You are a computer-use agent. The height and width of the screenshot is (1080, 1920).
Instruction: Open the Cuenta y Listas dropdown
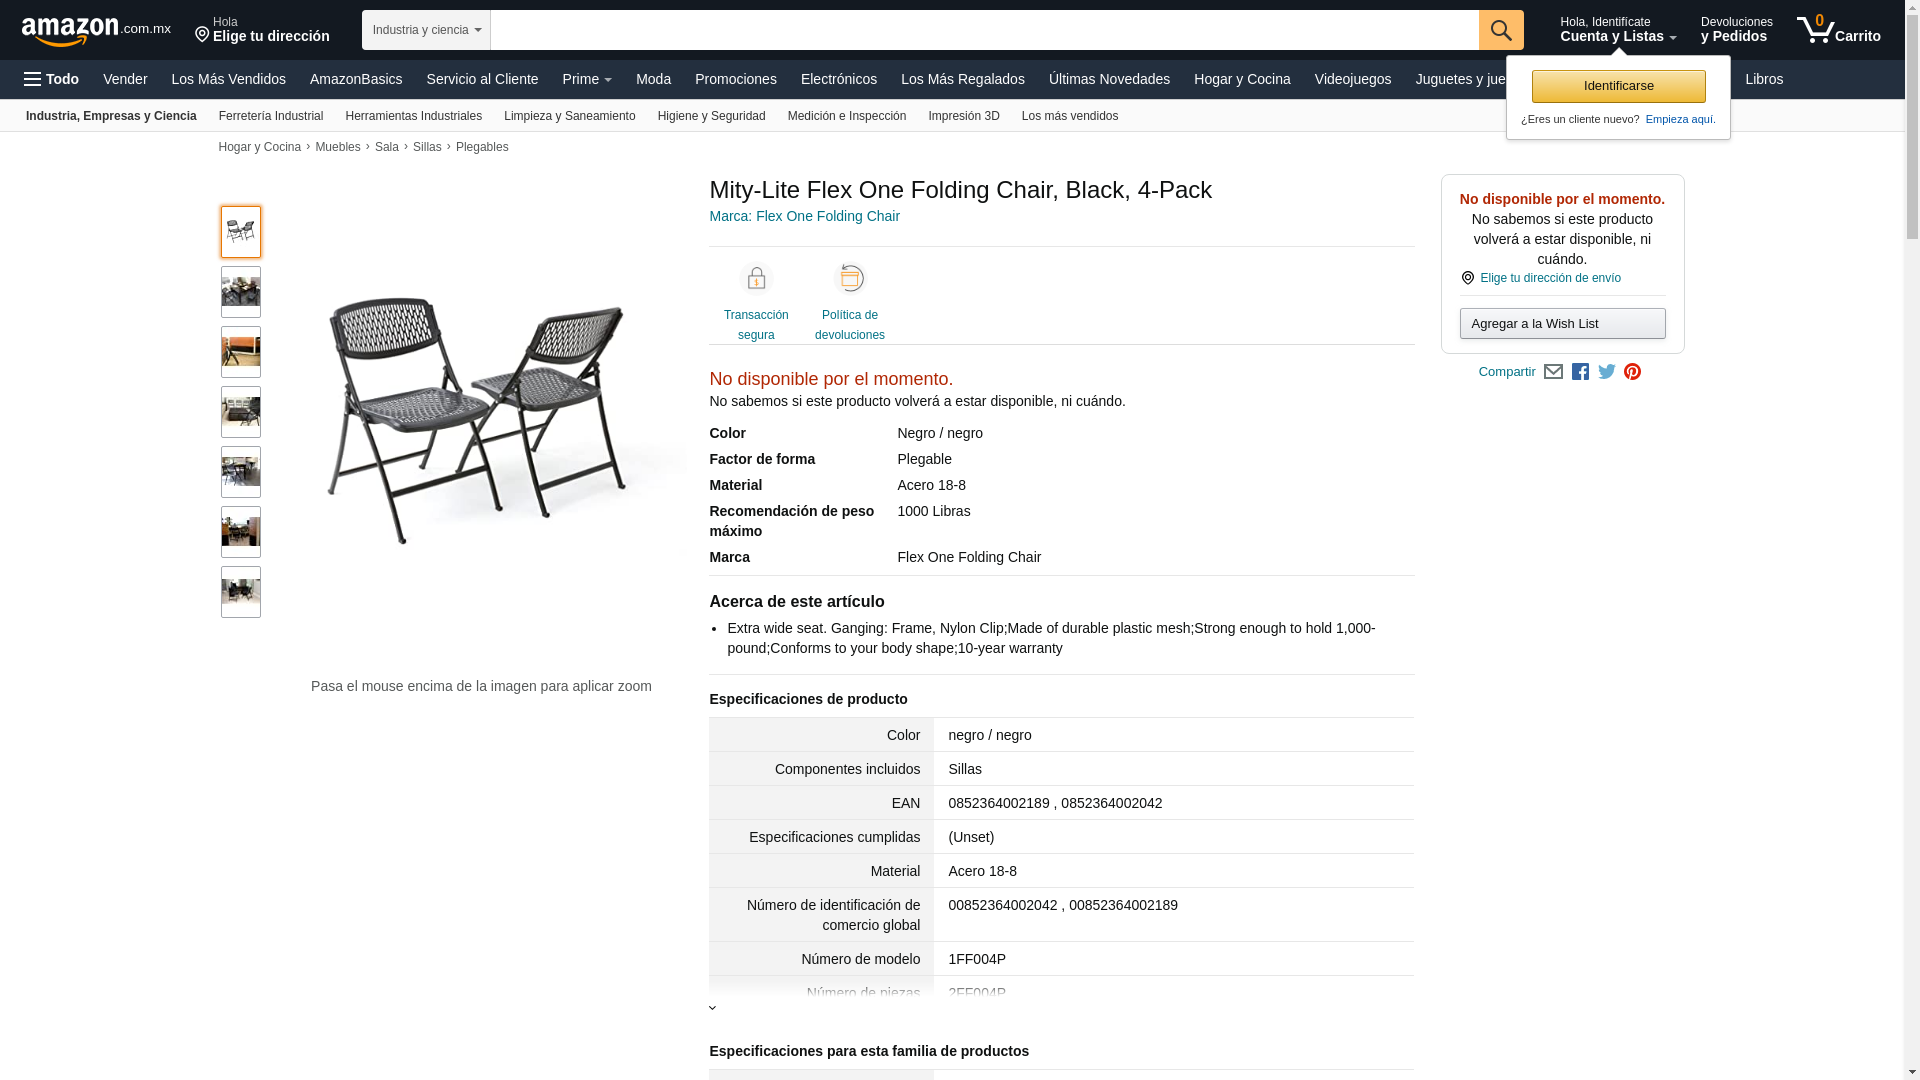[1618, 30]
